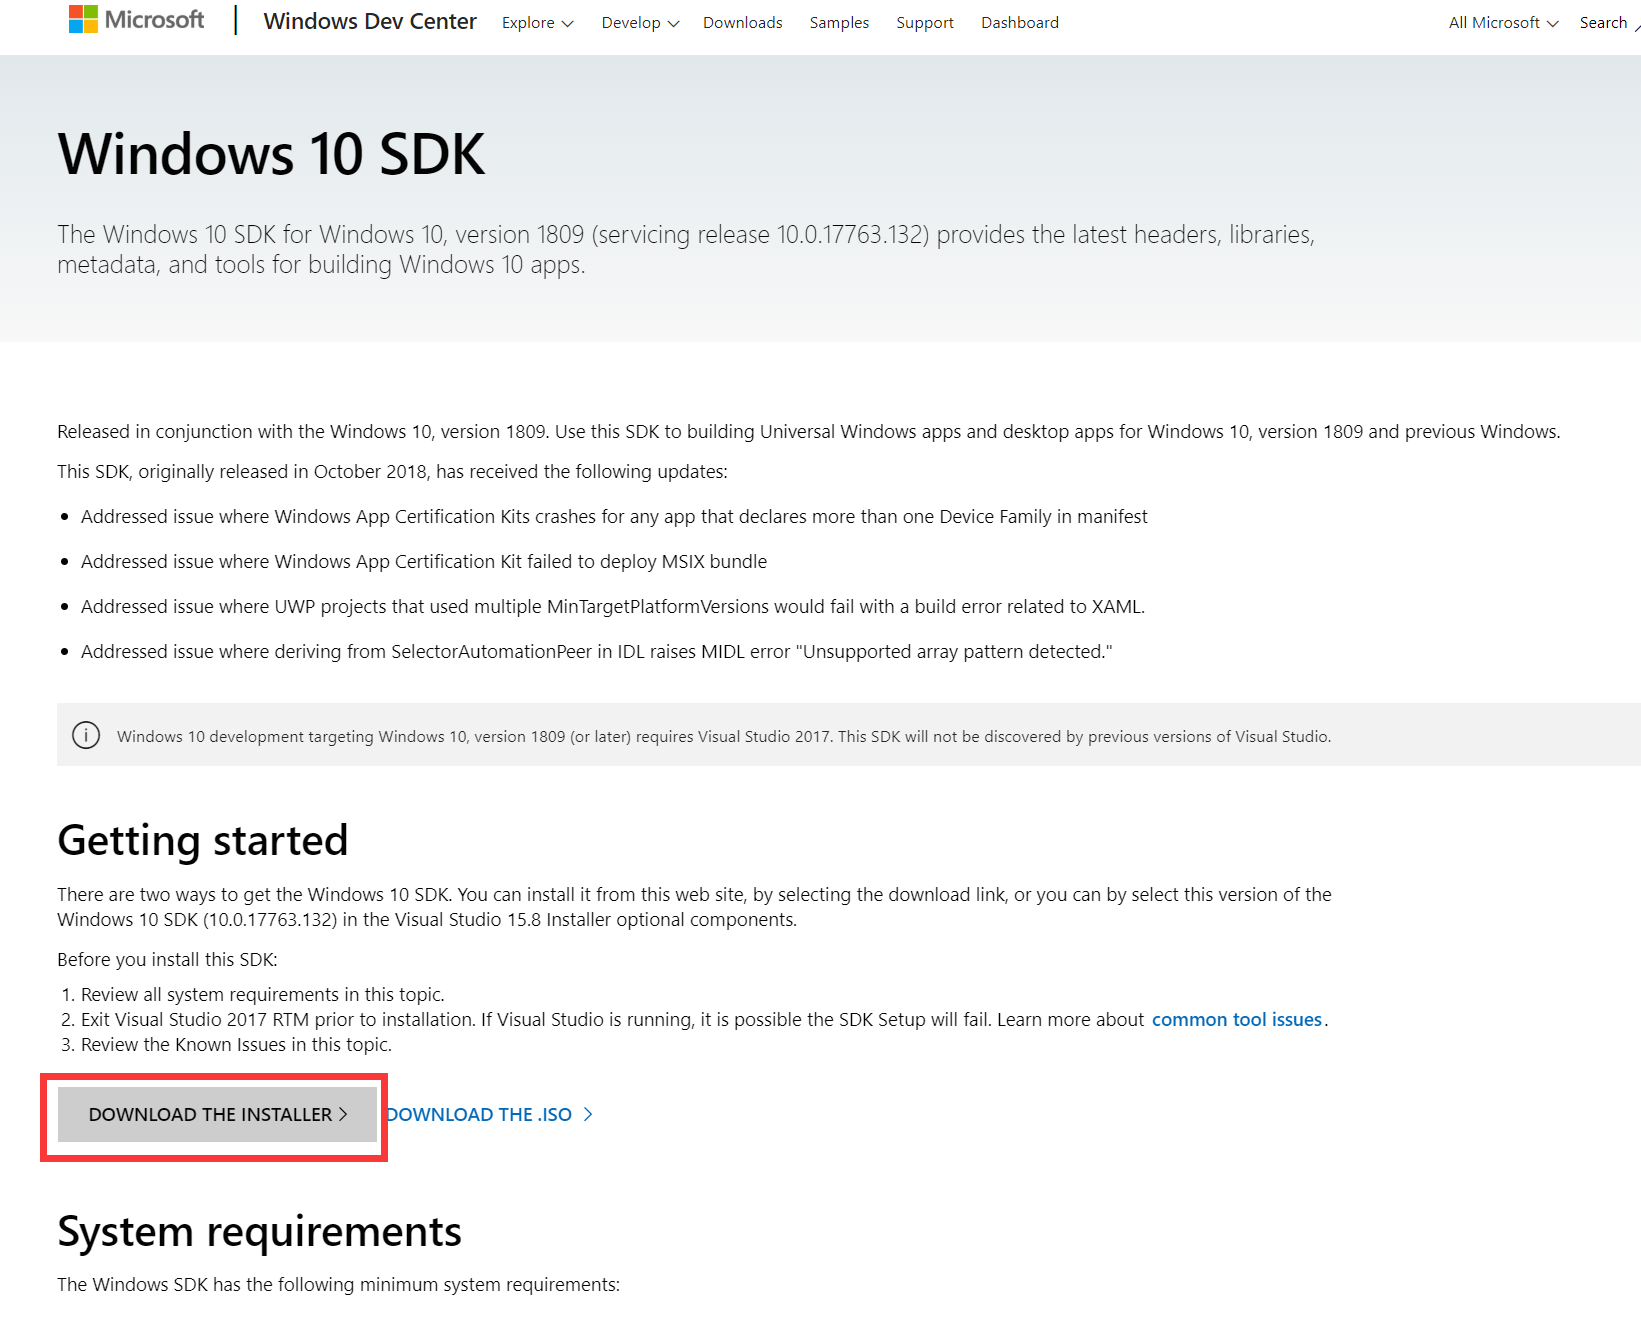This screenshot has width=1641, height=1327.
Task: Select Samples in the nav bar
Action: 838,22
